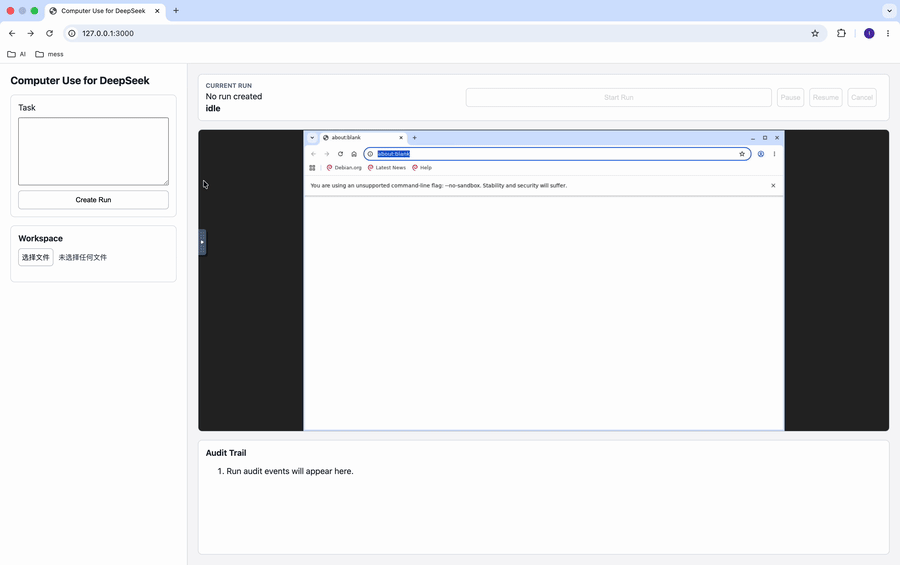Open the outer browser profile avatar

point(869,33)
